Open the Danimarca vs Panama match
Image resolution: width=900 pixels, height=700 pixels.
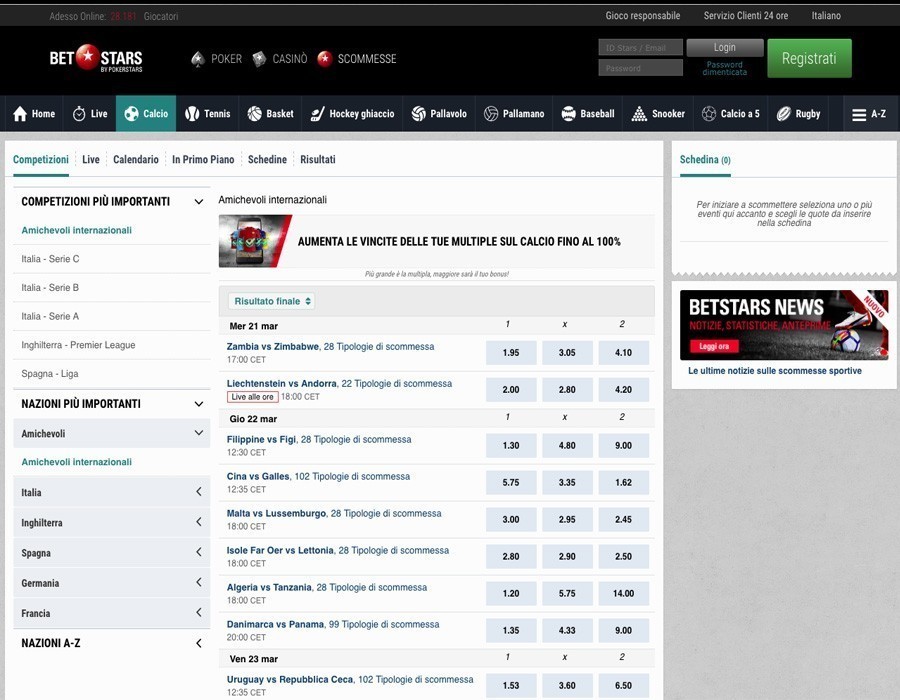(x=275, y=624)
